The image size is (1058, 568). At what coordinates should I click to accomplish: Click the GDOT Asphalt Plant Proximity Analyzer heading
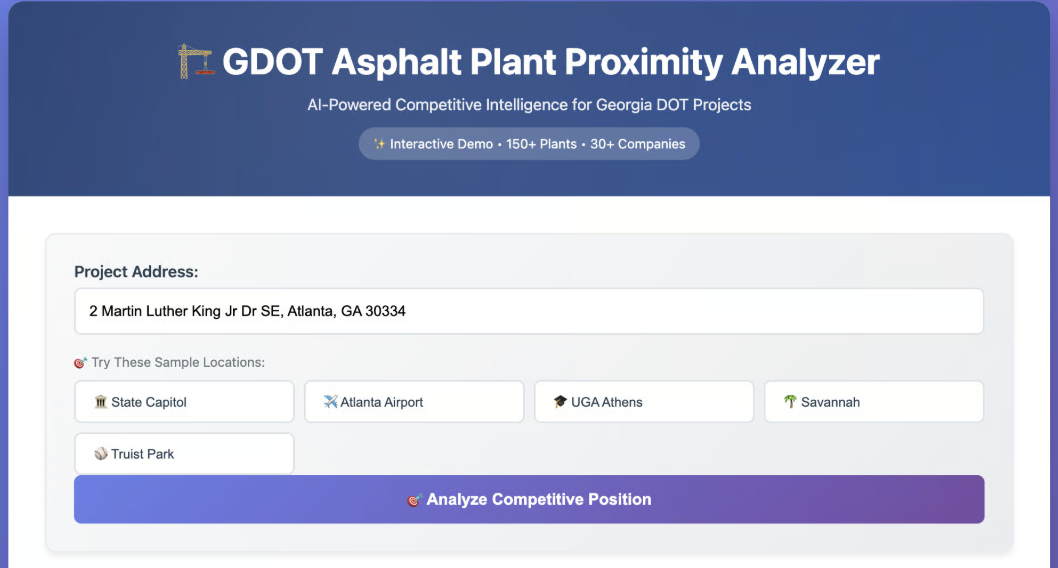(550, 62)
